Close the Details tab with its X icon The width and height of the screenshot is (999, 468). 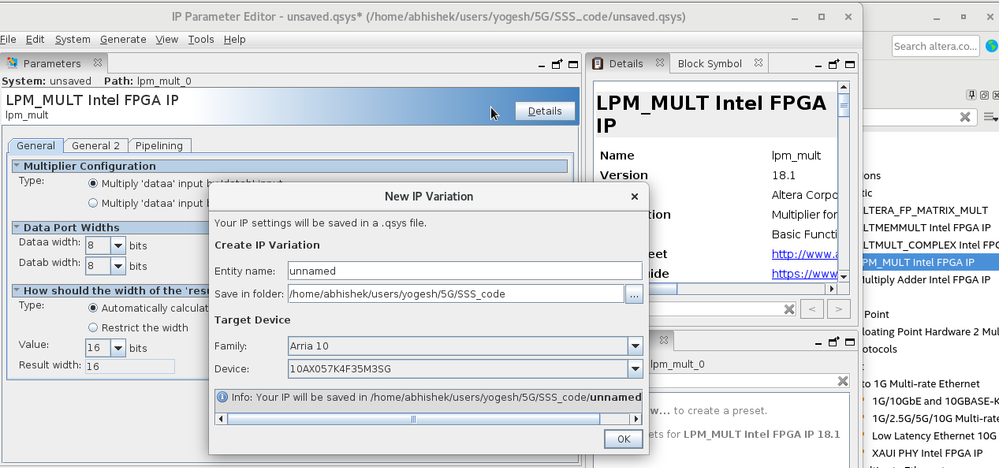[x=660, y=62]
